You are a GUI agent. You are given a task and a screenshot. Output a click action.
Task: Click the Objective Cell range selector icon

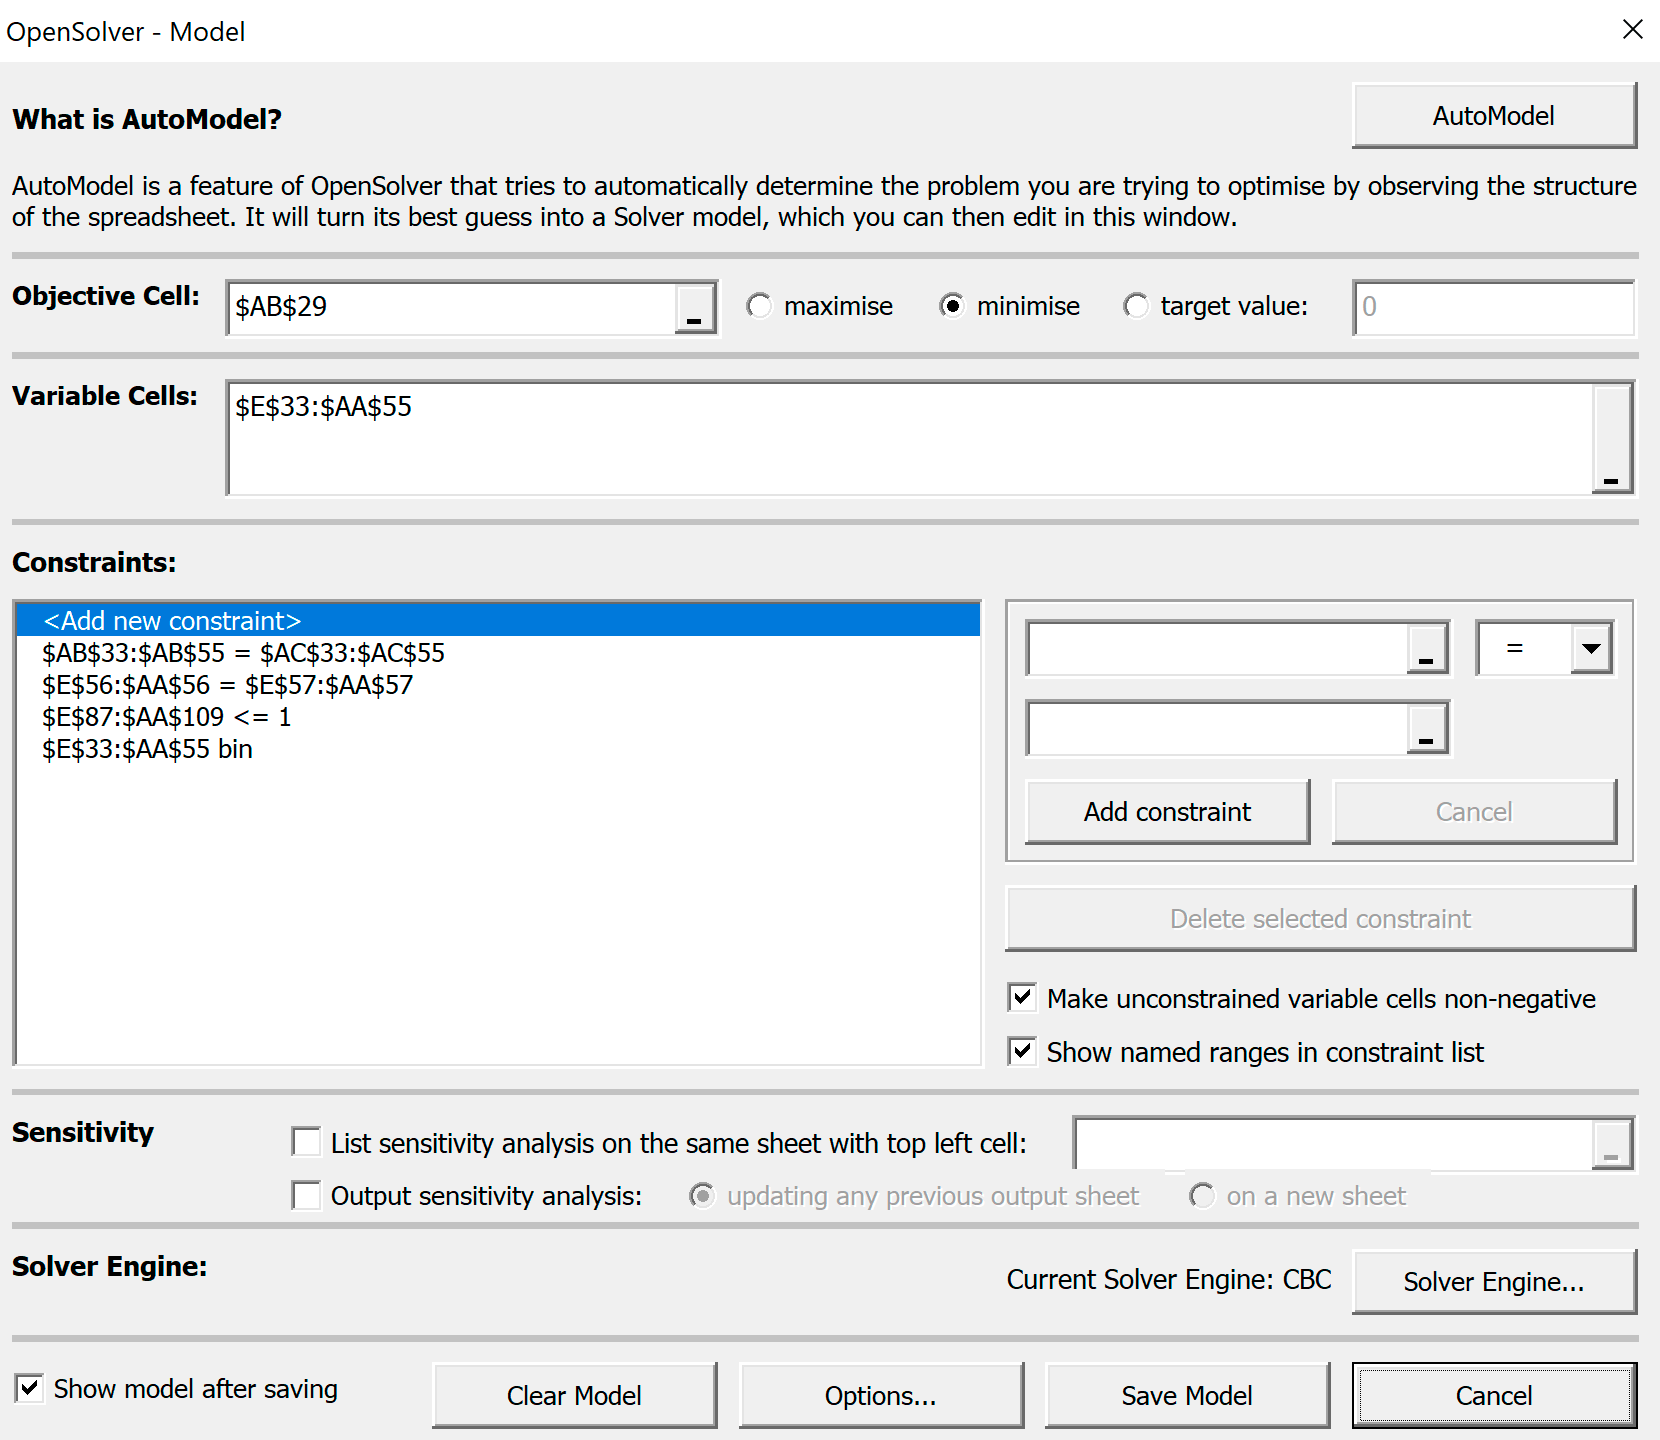[x=695, y=308]
